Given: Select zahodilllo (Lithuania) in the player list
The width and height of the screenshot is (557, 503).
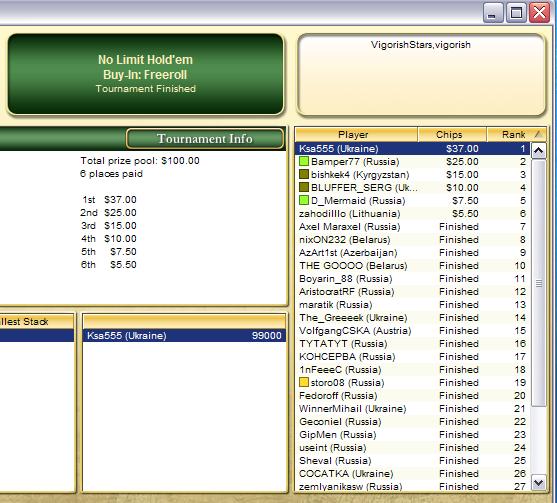Looking at the screenshot, I should tap(412, 213).
